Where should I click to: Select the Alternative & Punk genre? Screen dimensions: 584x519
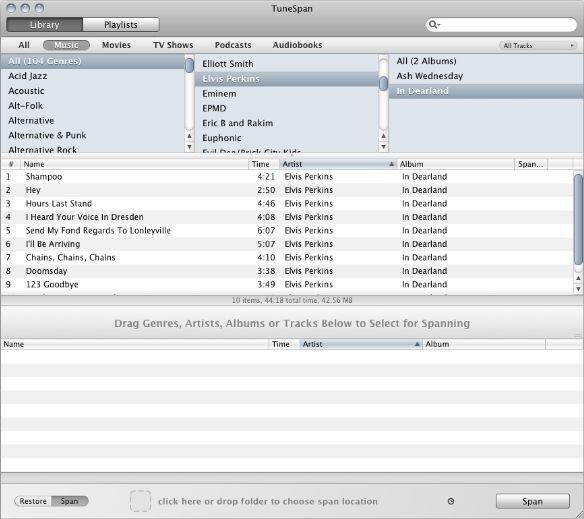(x=92, y=135)
